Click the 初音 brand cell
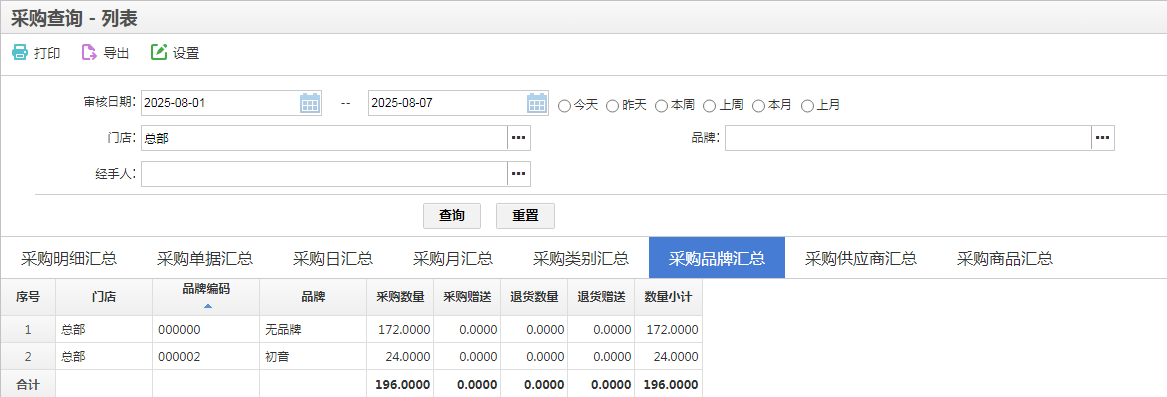This screenshot has height=397, width=1167. pos(313,357)
